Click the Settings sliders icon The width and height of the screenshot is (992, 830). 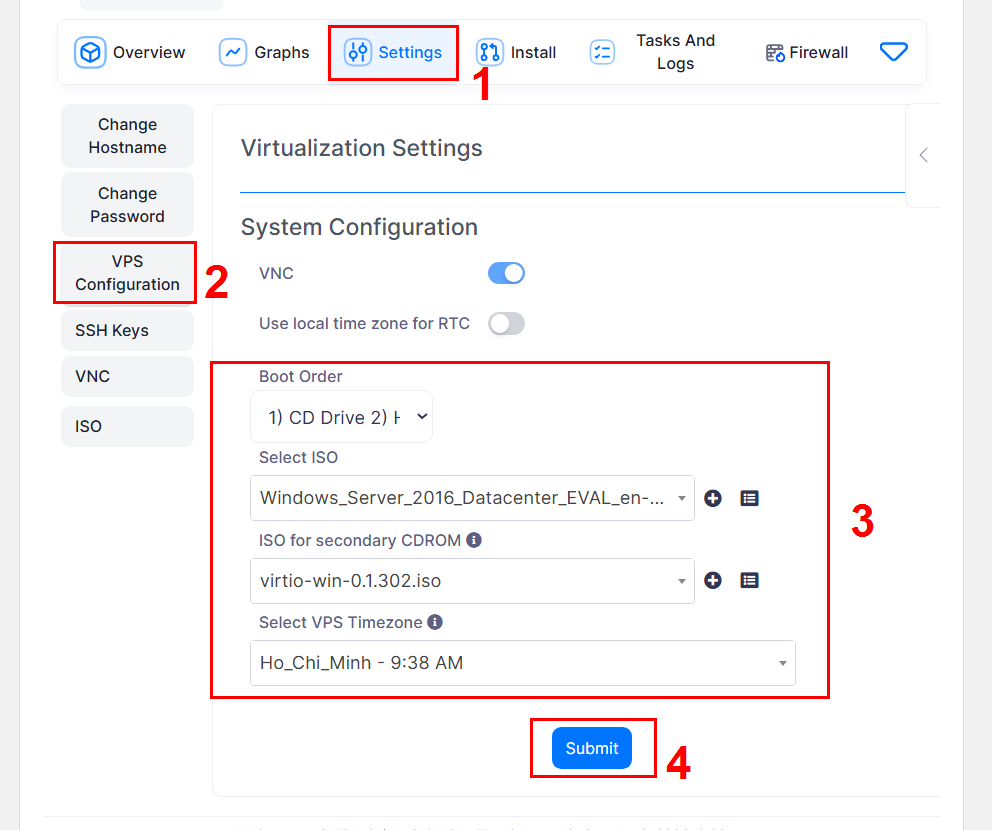click(358, 52)
